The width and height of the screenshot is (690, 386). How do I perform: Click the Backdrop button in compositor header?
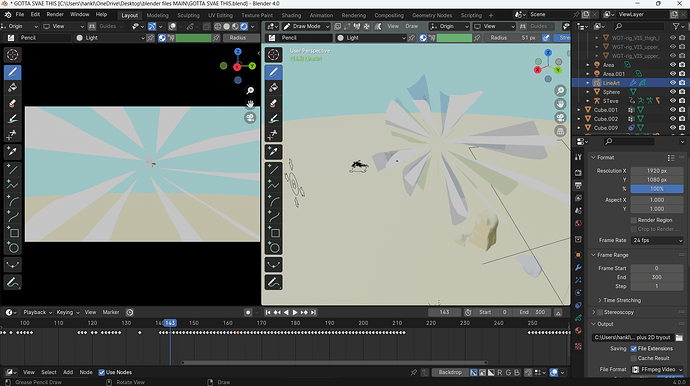pyautogui.click(x=450, y=372)
